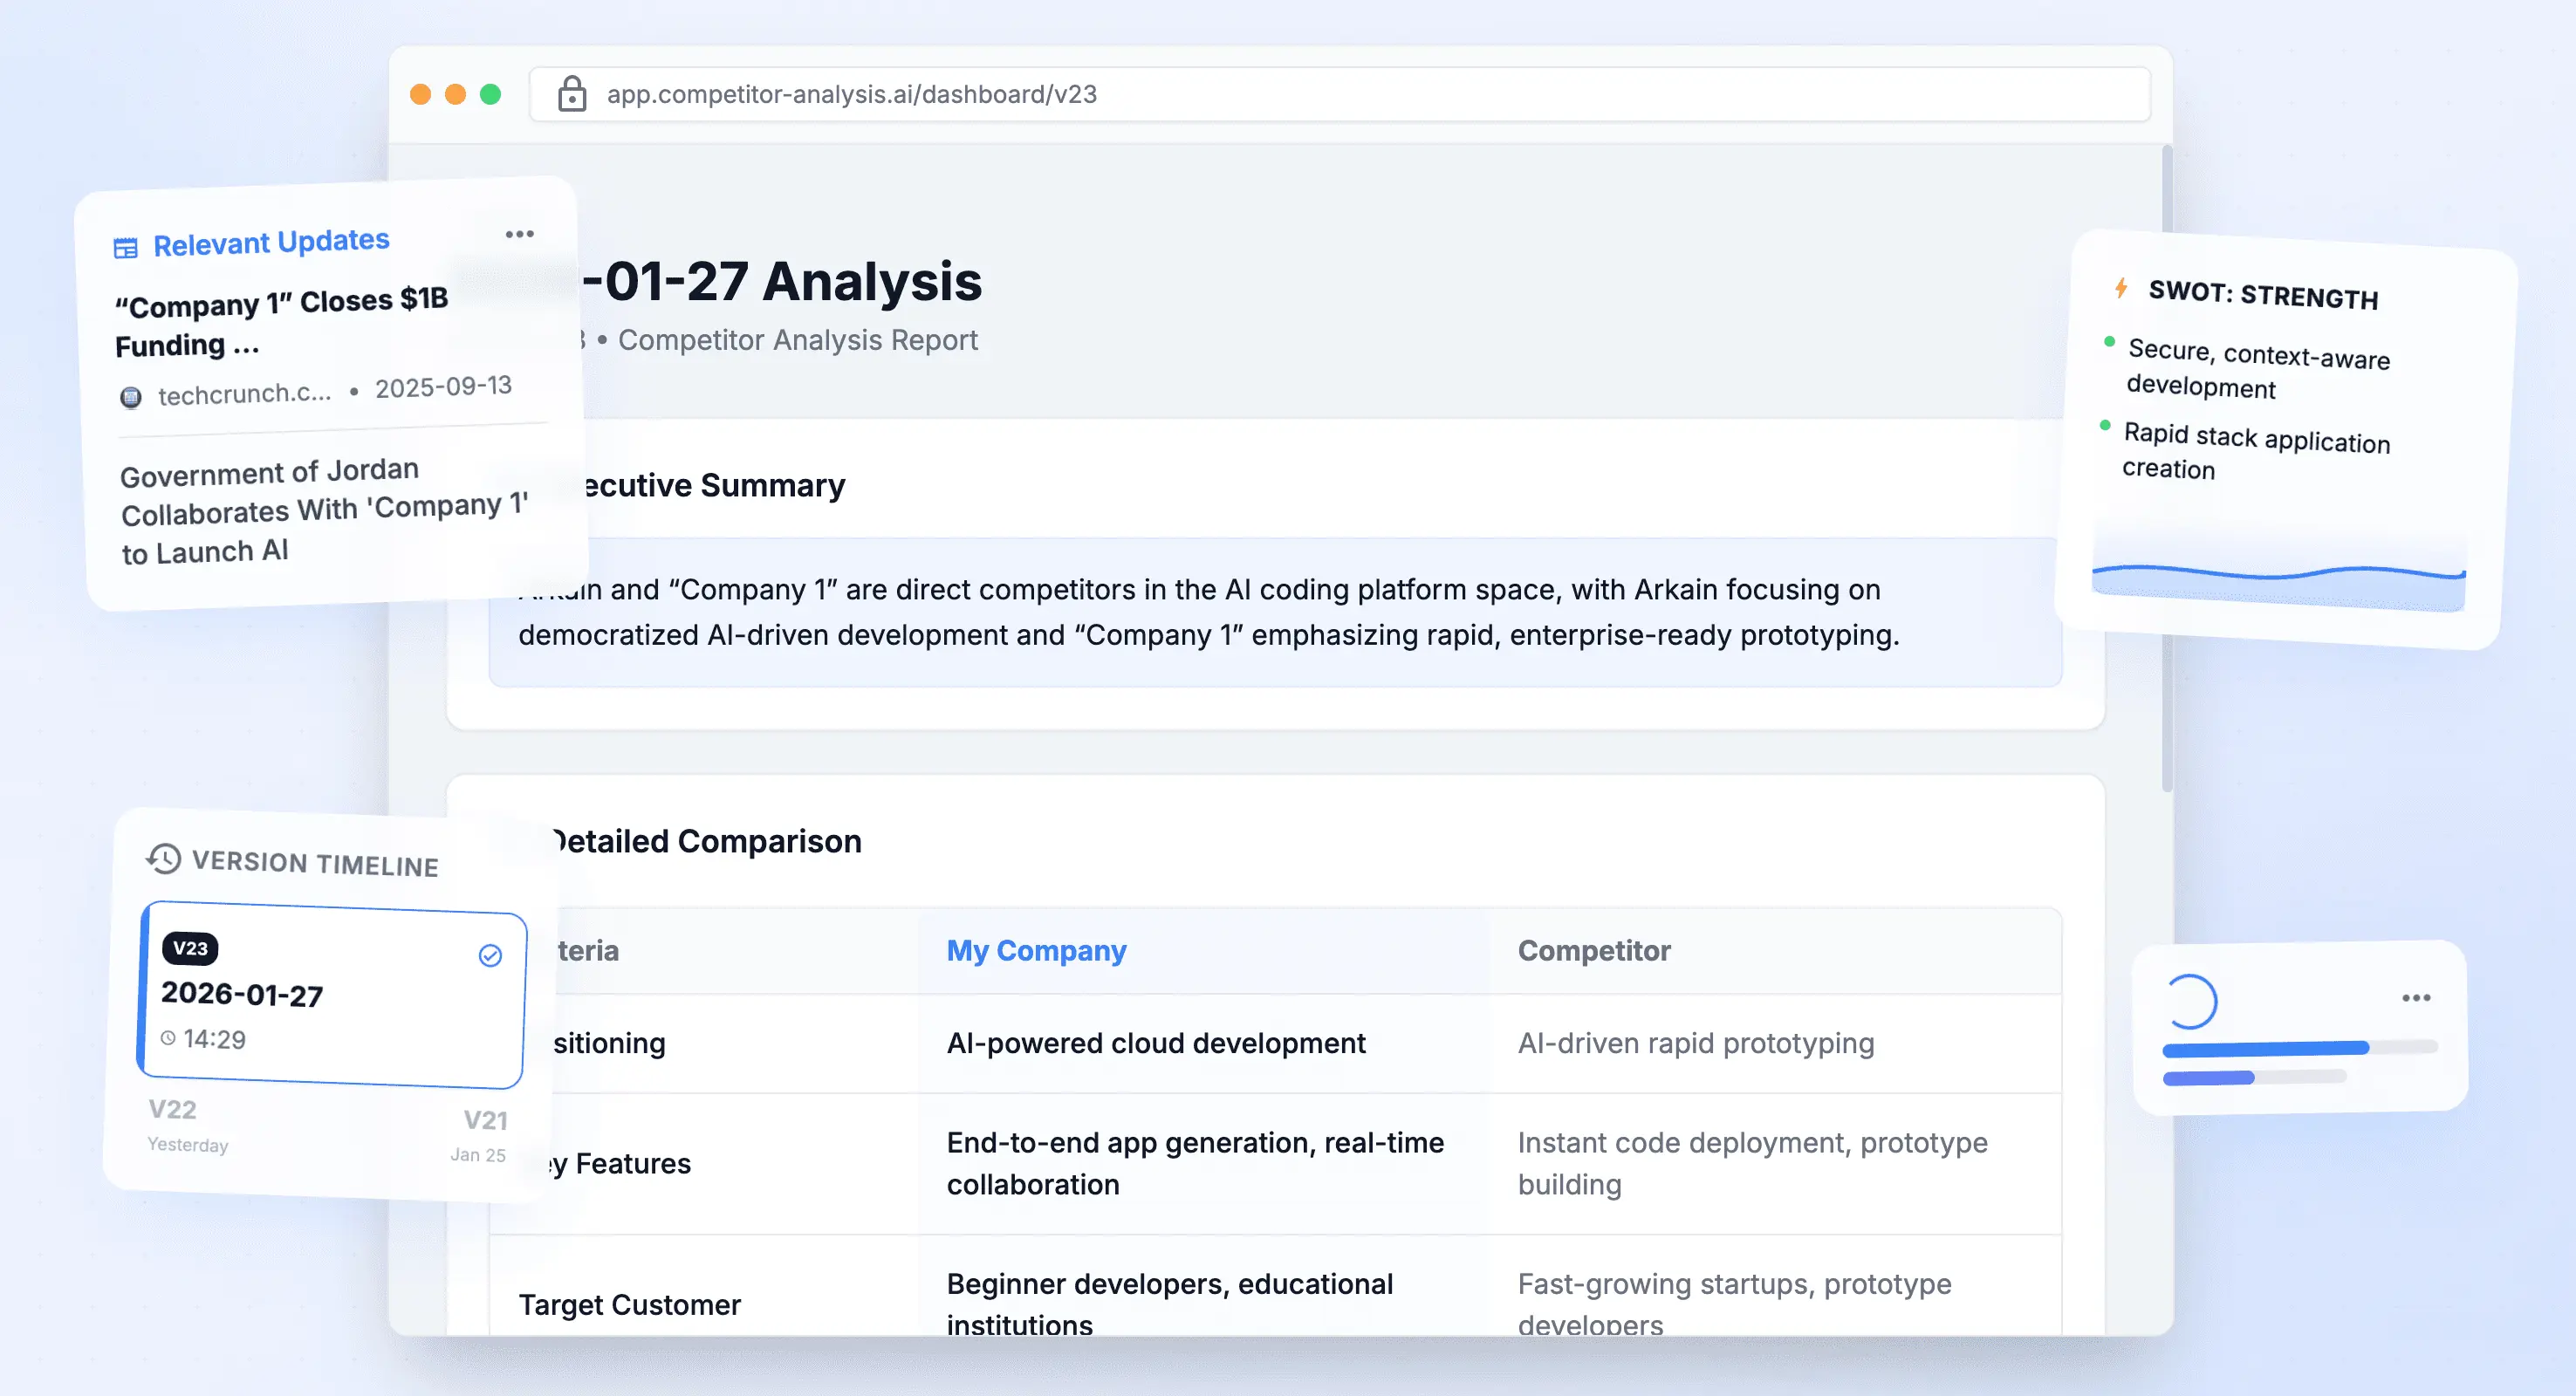Click the techcrunch globe favicon

[131, 397]
